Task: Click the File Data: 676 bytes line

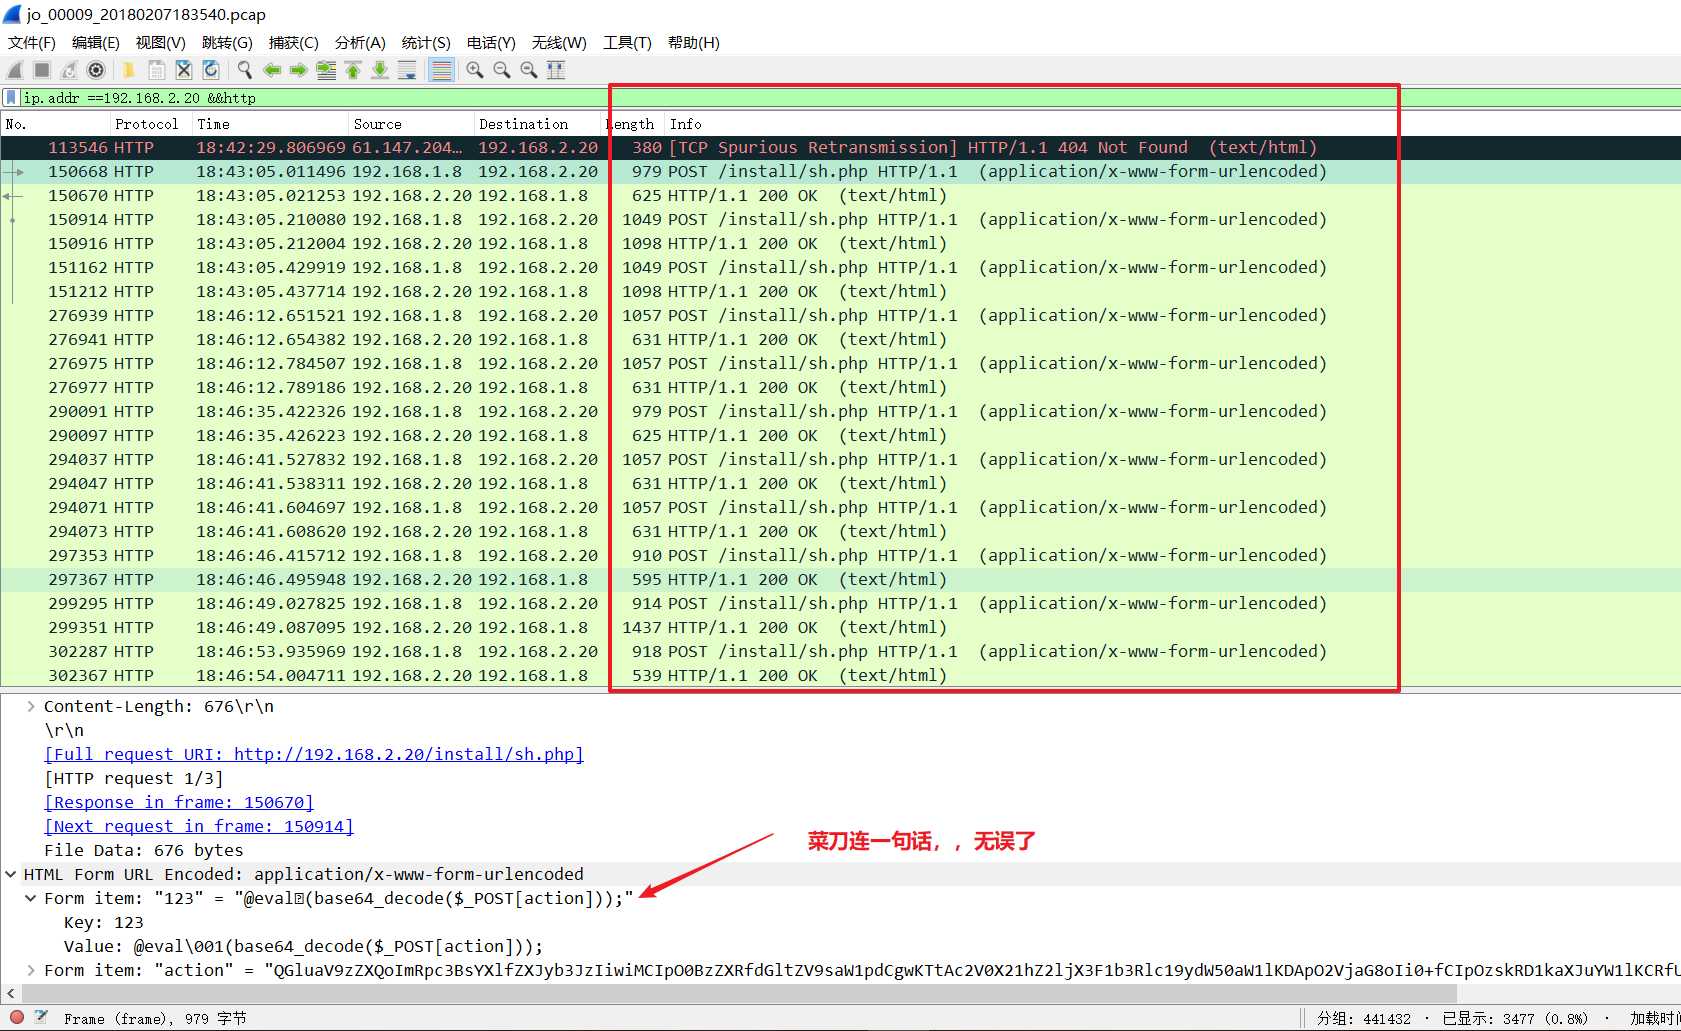Action: click(x=144, y=850)
